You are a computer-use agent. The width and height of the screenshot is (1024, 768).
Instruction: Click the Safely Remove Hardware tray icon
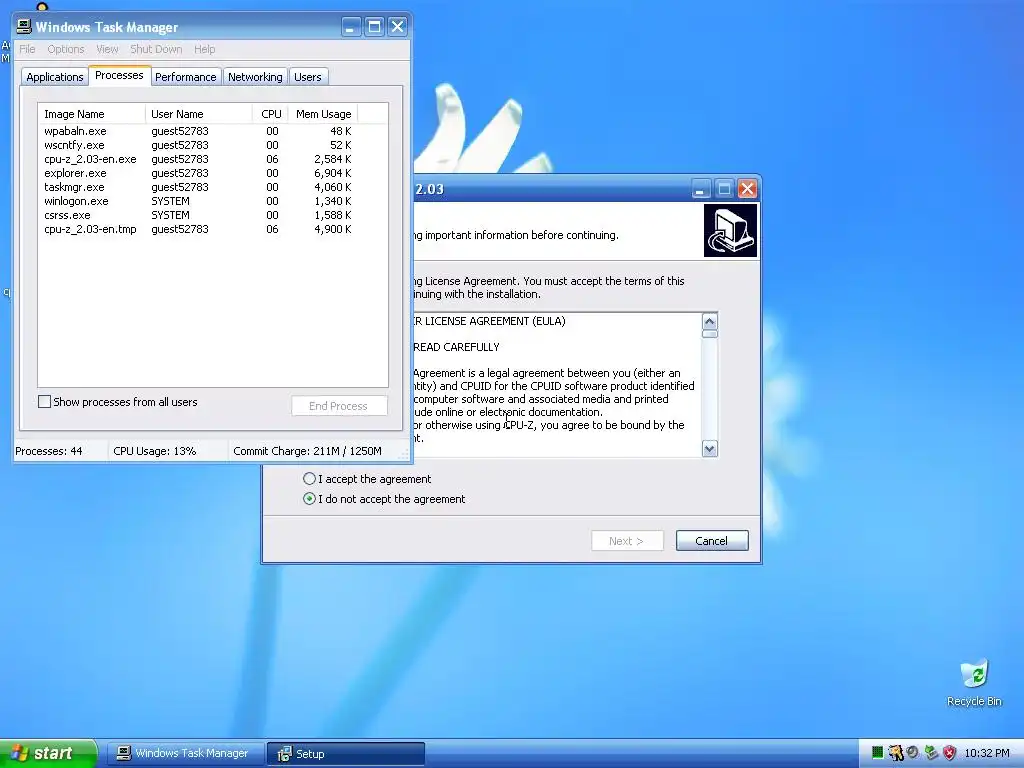pos(931,753)
